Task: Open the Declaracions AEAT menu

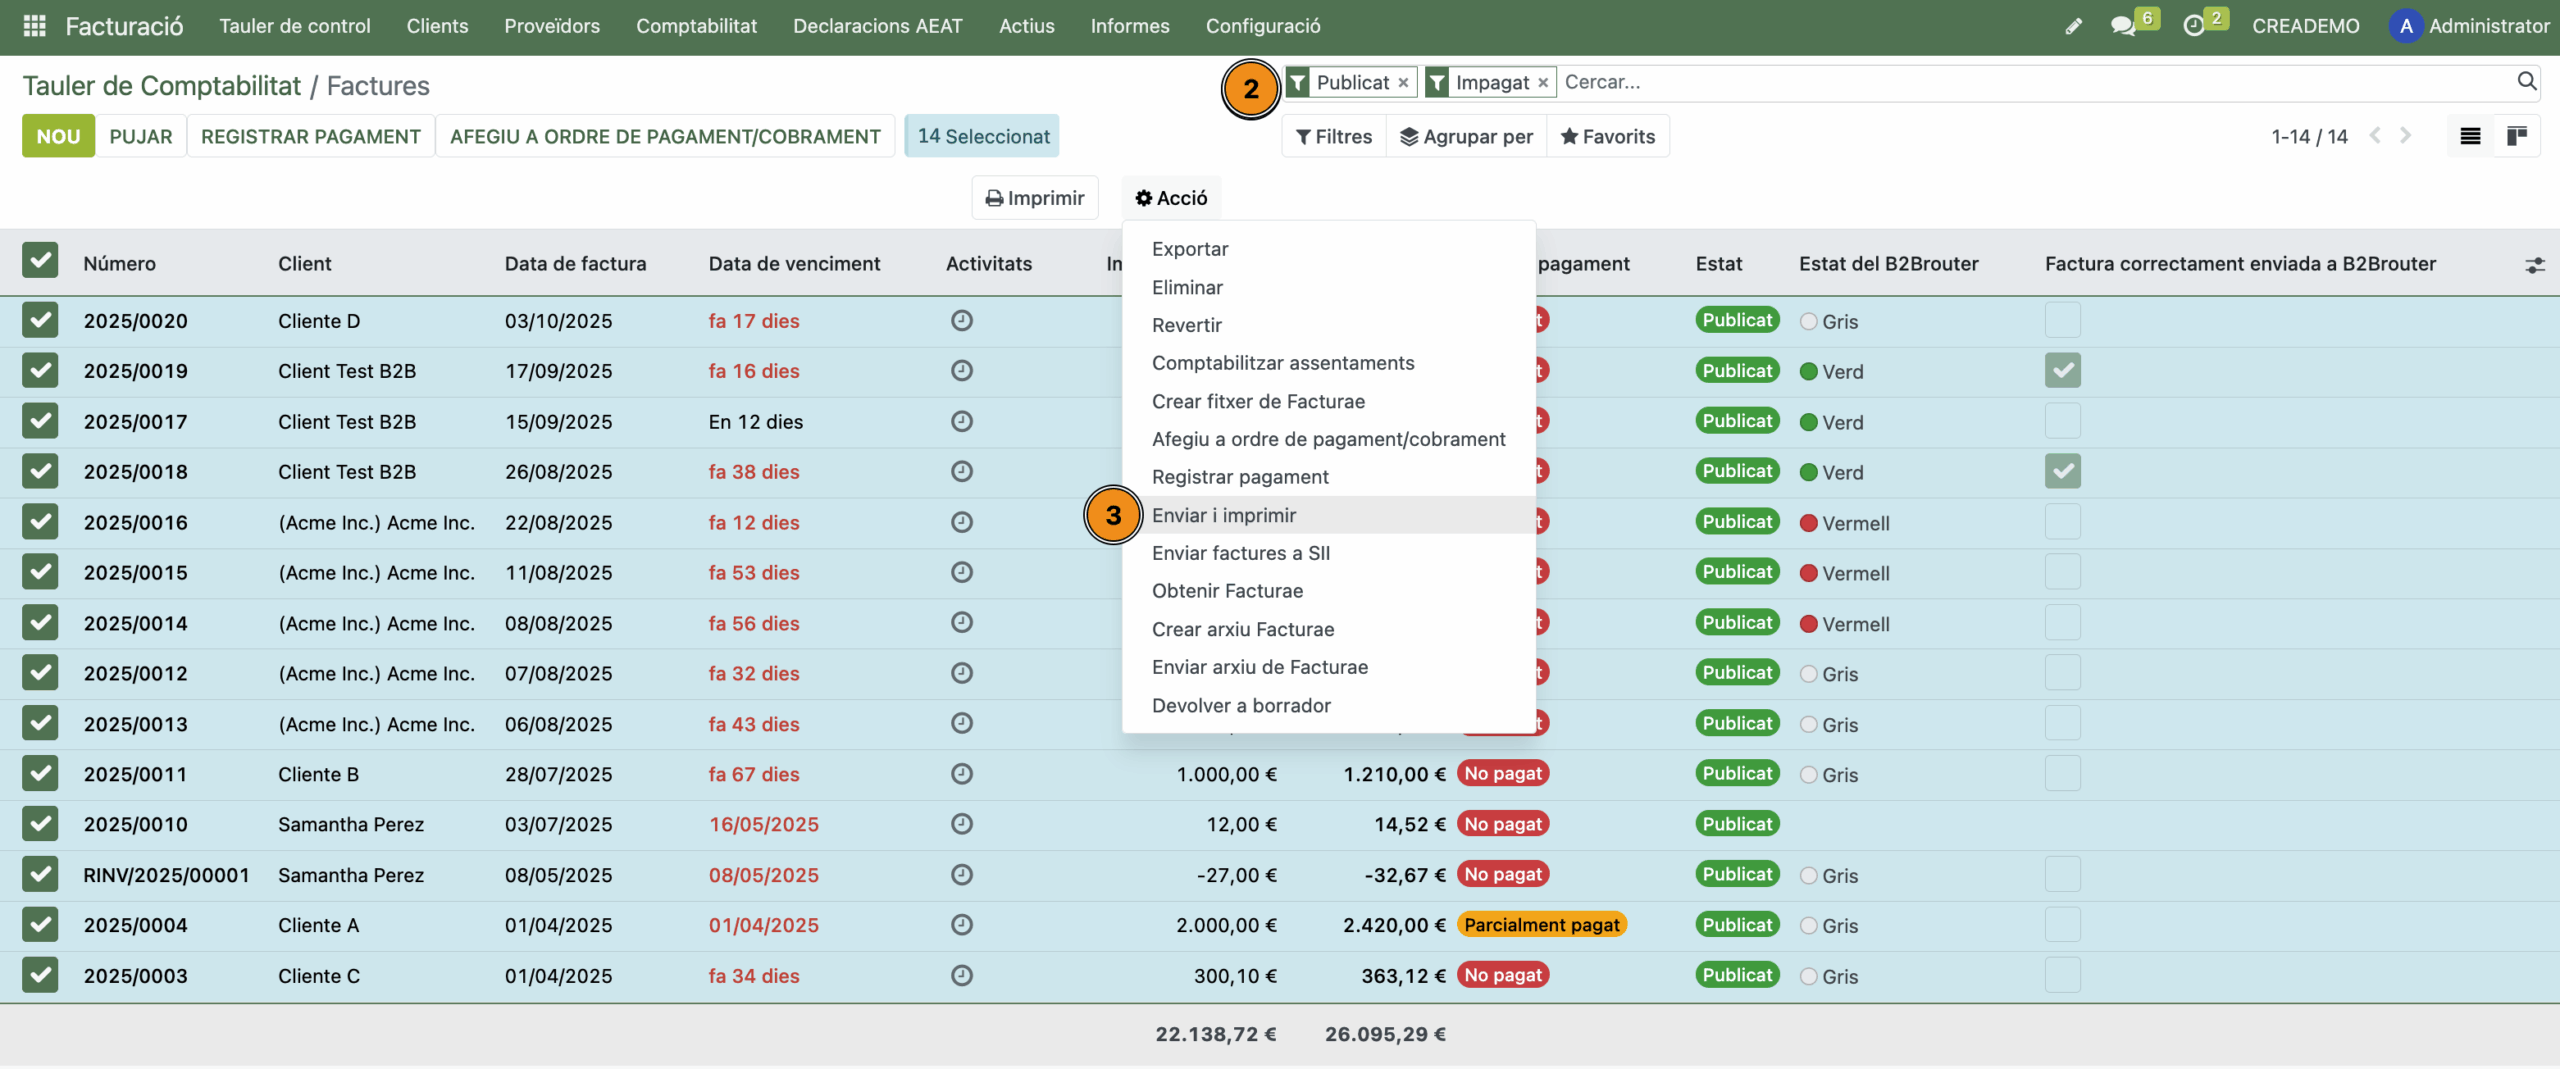Action: [877, 26]
